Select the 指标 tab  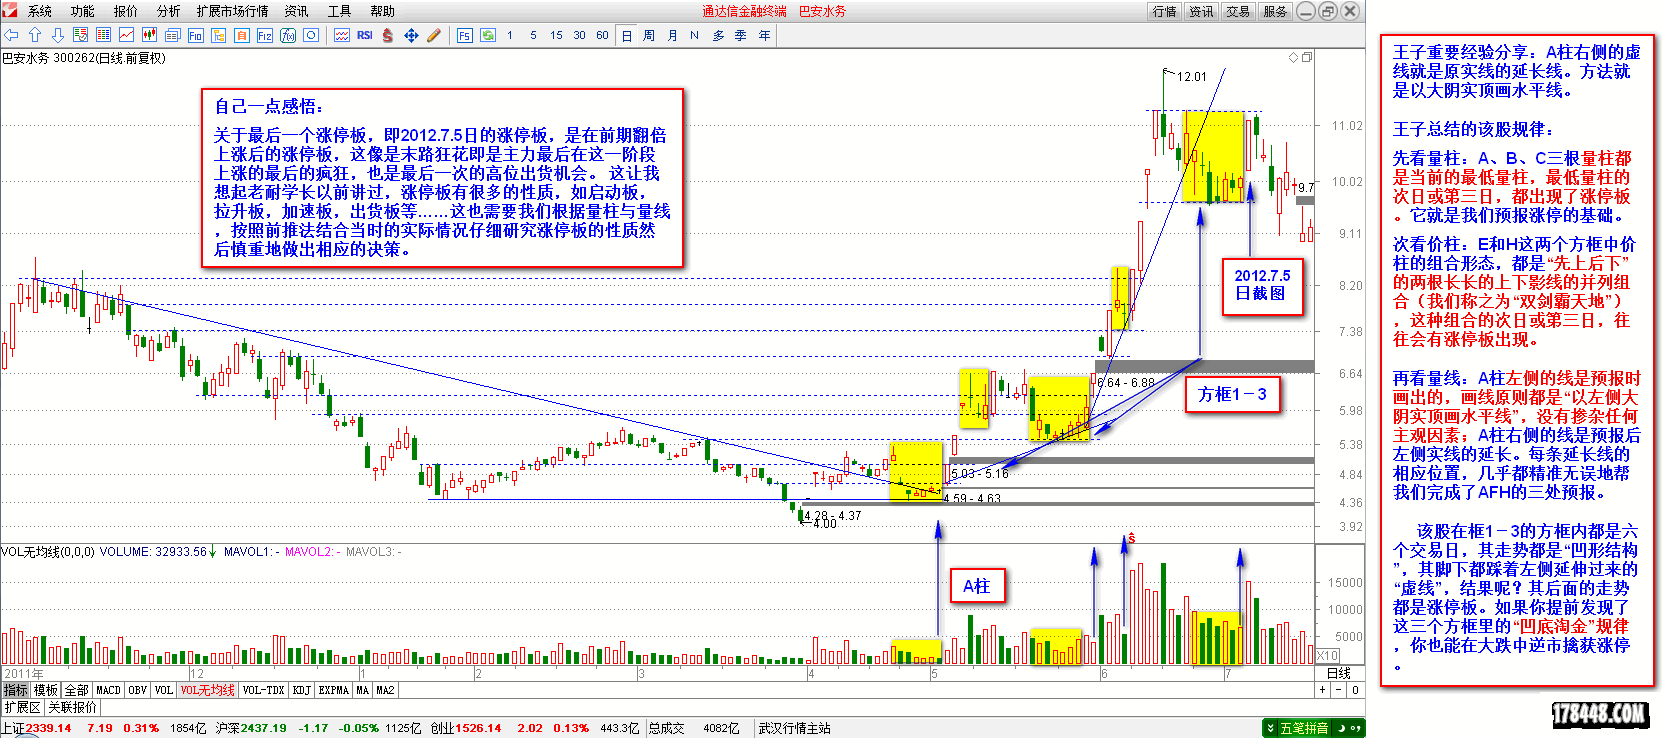16,690
